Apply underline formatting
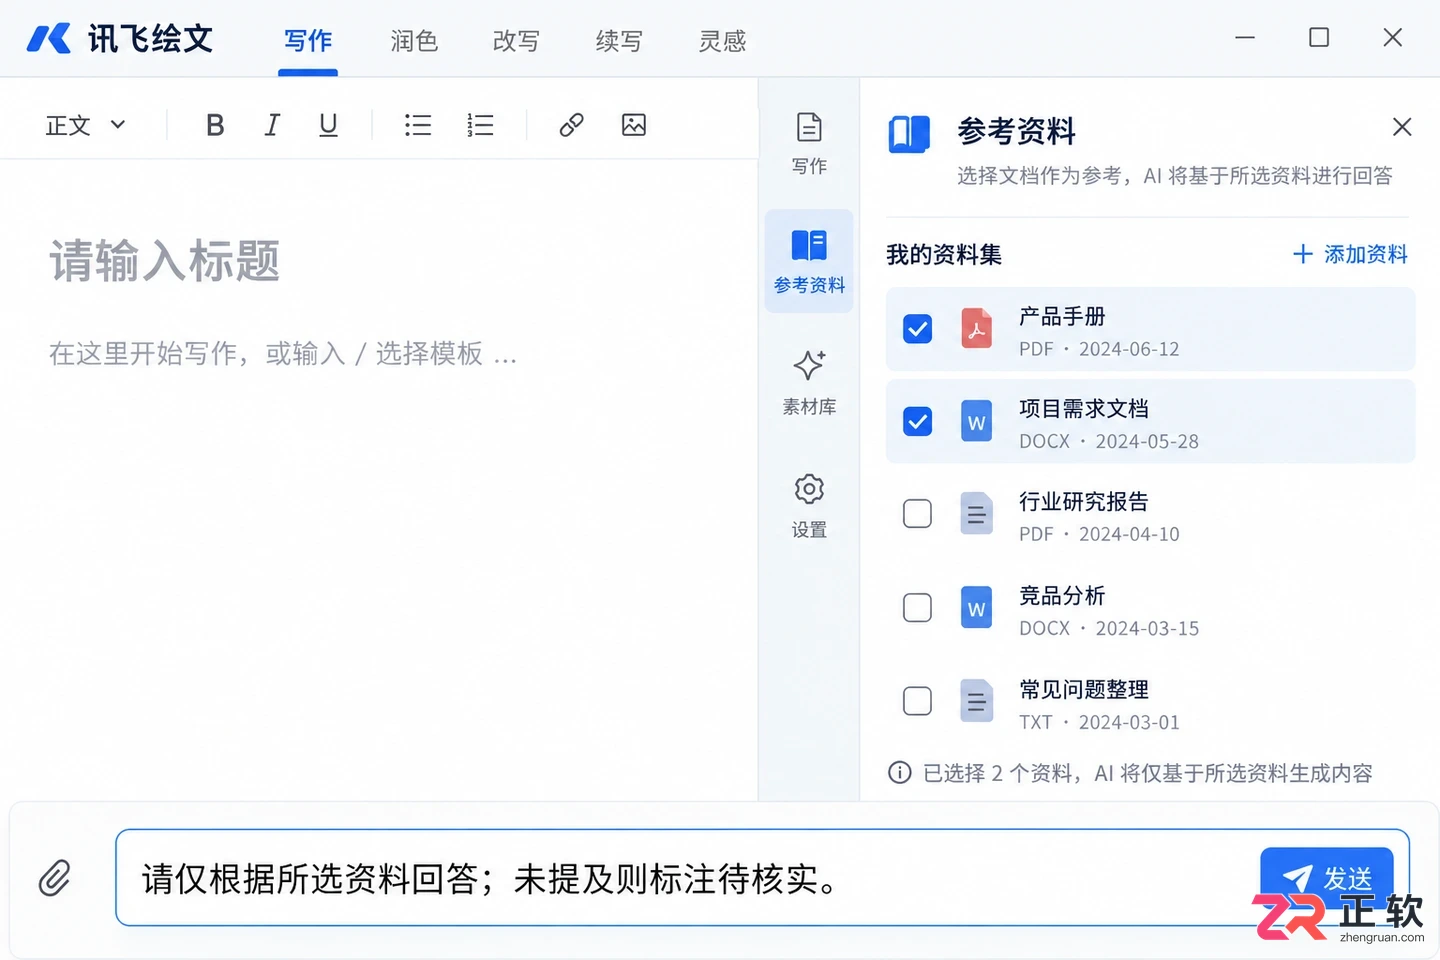The image size is (1440, 960). pos(328,125)
